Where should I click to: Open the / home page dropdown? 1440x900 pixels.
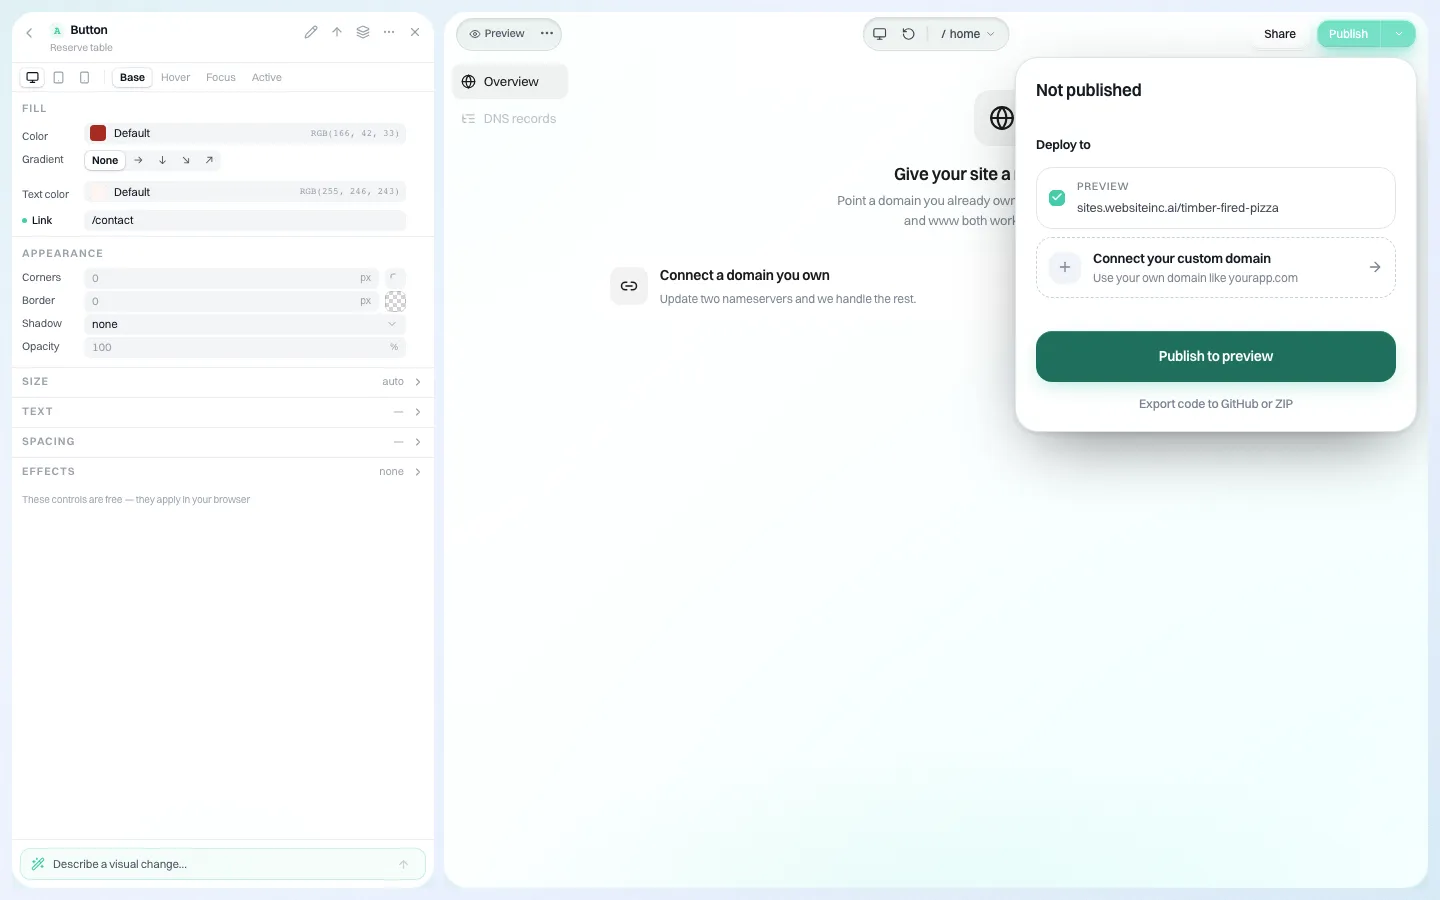click(x=967, y=34)
